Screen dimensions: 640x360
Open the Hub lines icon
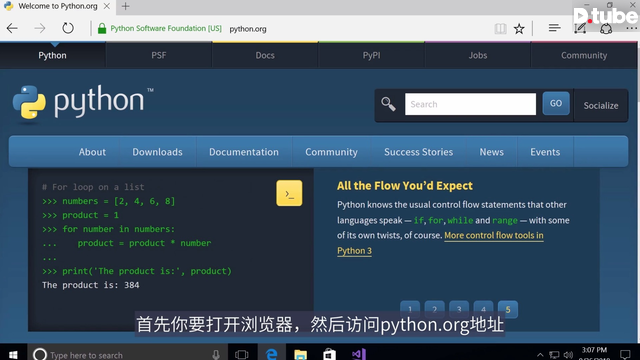(x=554, y=28)
